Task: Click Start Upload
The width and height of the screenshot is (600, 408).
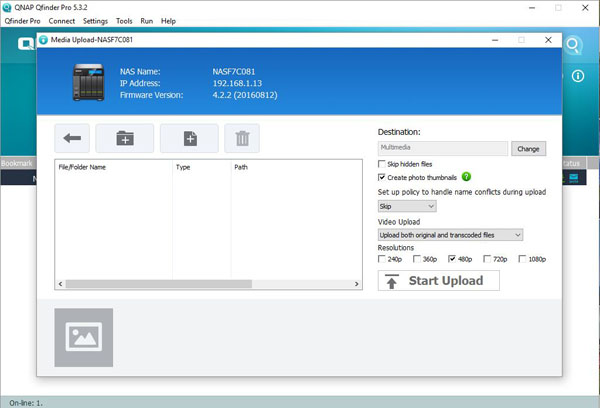Action: [439, 281]
